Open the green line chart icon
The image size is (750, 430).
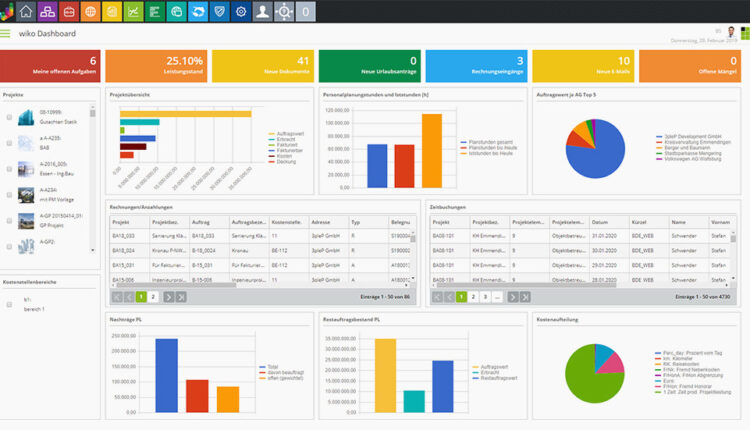tap(134, 12)
